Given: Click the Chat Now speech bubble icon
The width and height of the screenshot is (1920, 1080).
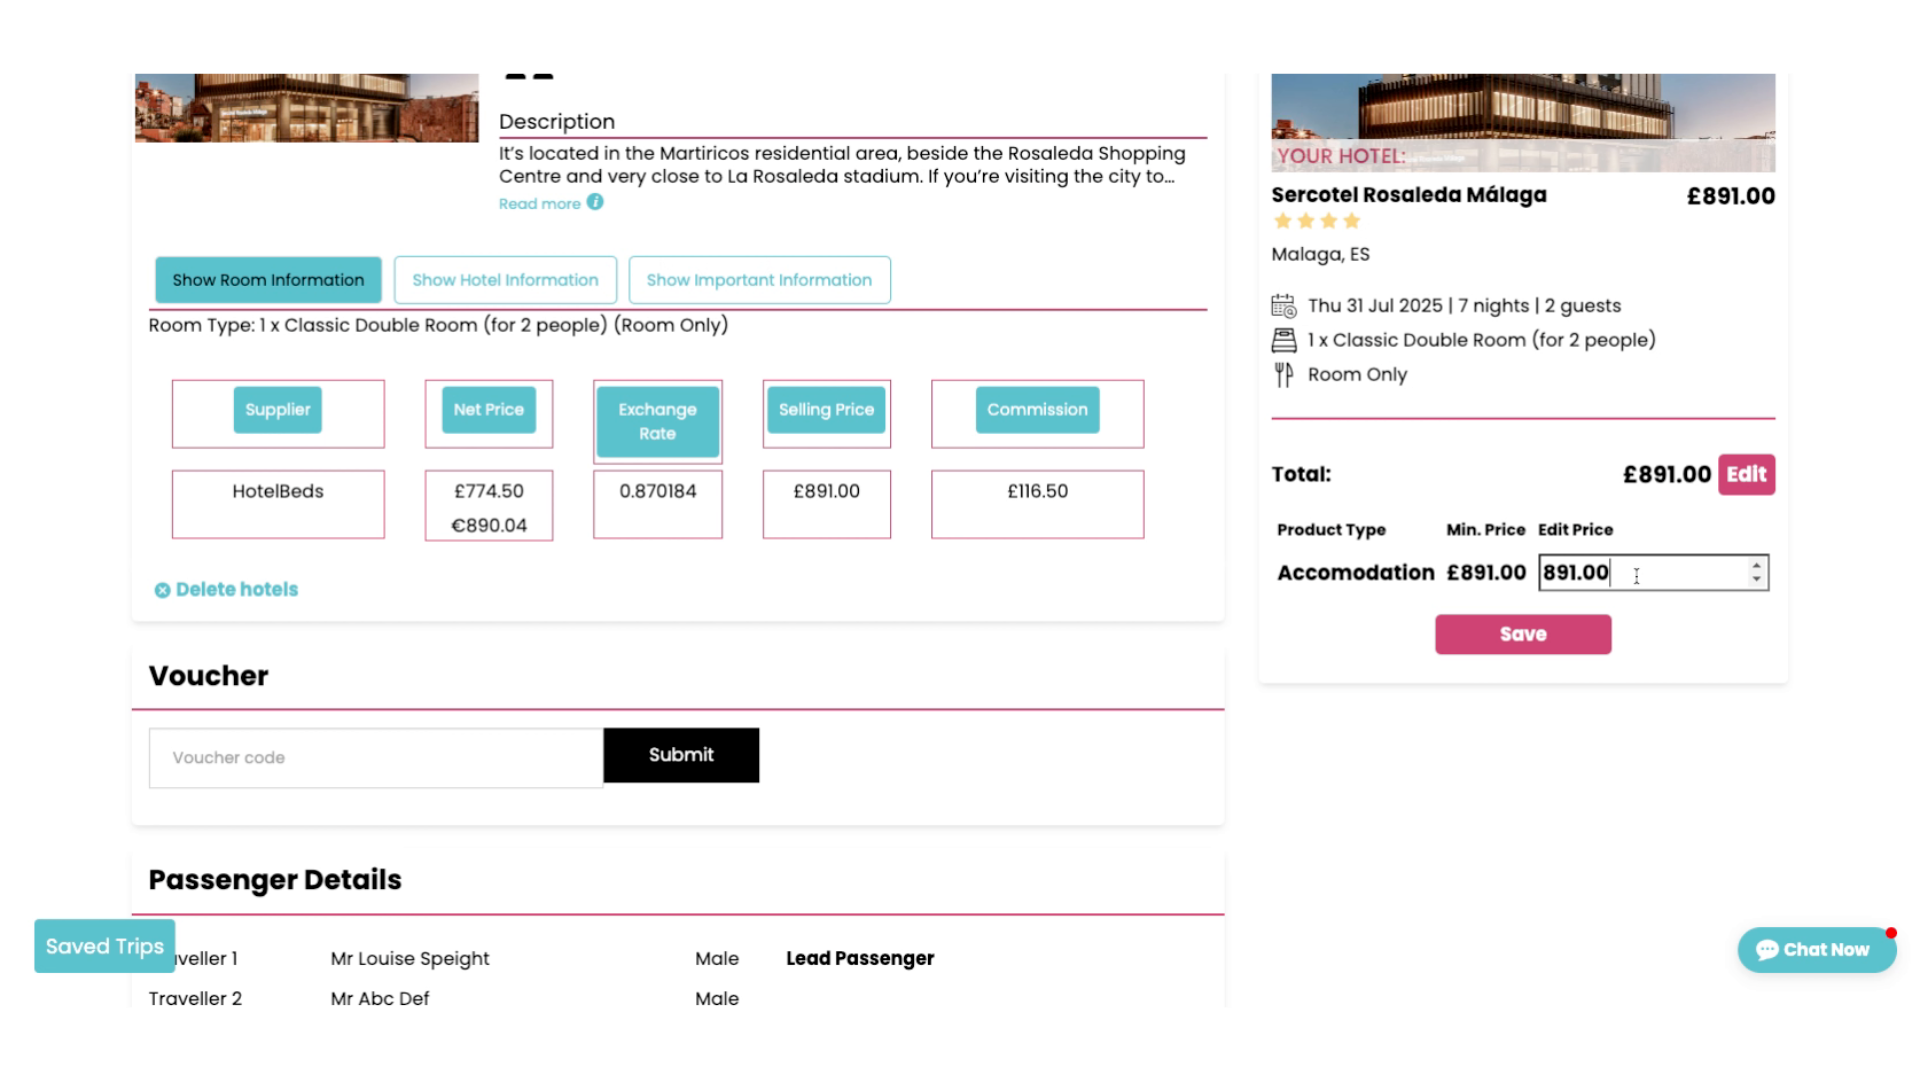Looking at the screenshot, I should tap(1767, 950).
